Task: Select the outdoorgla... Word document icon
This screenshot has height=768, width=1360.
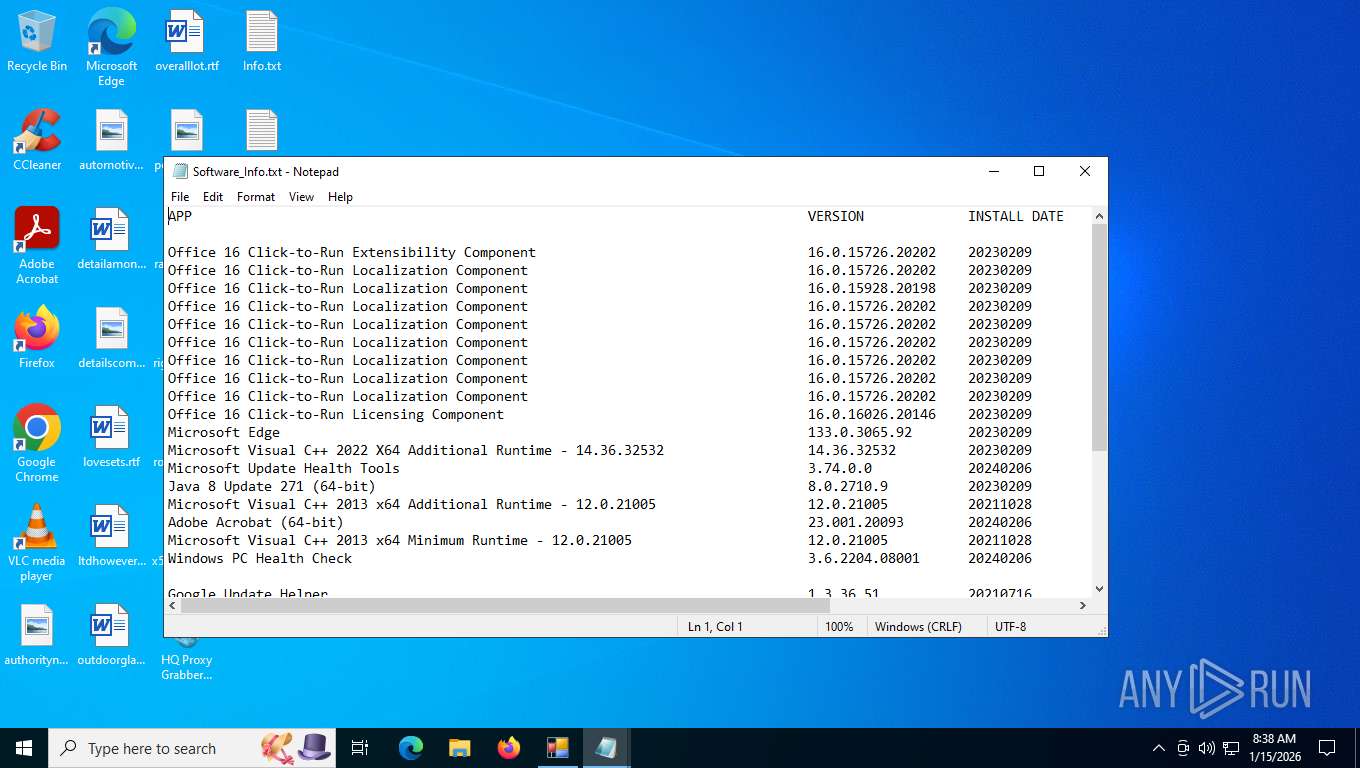Action: pos(111,635)
